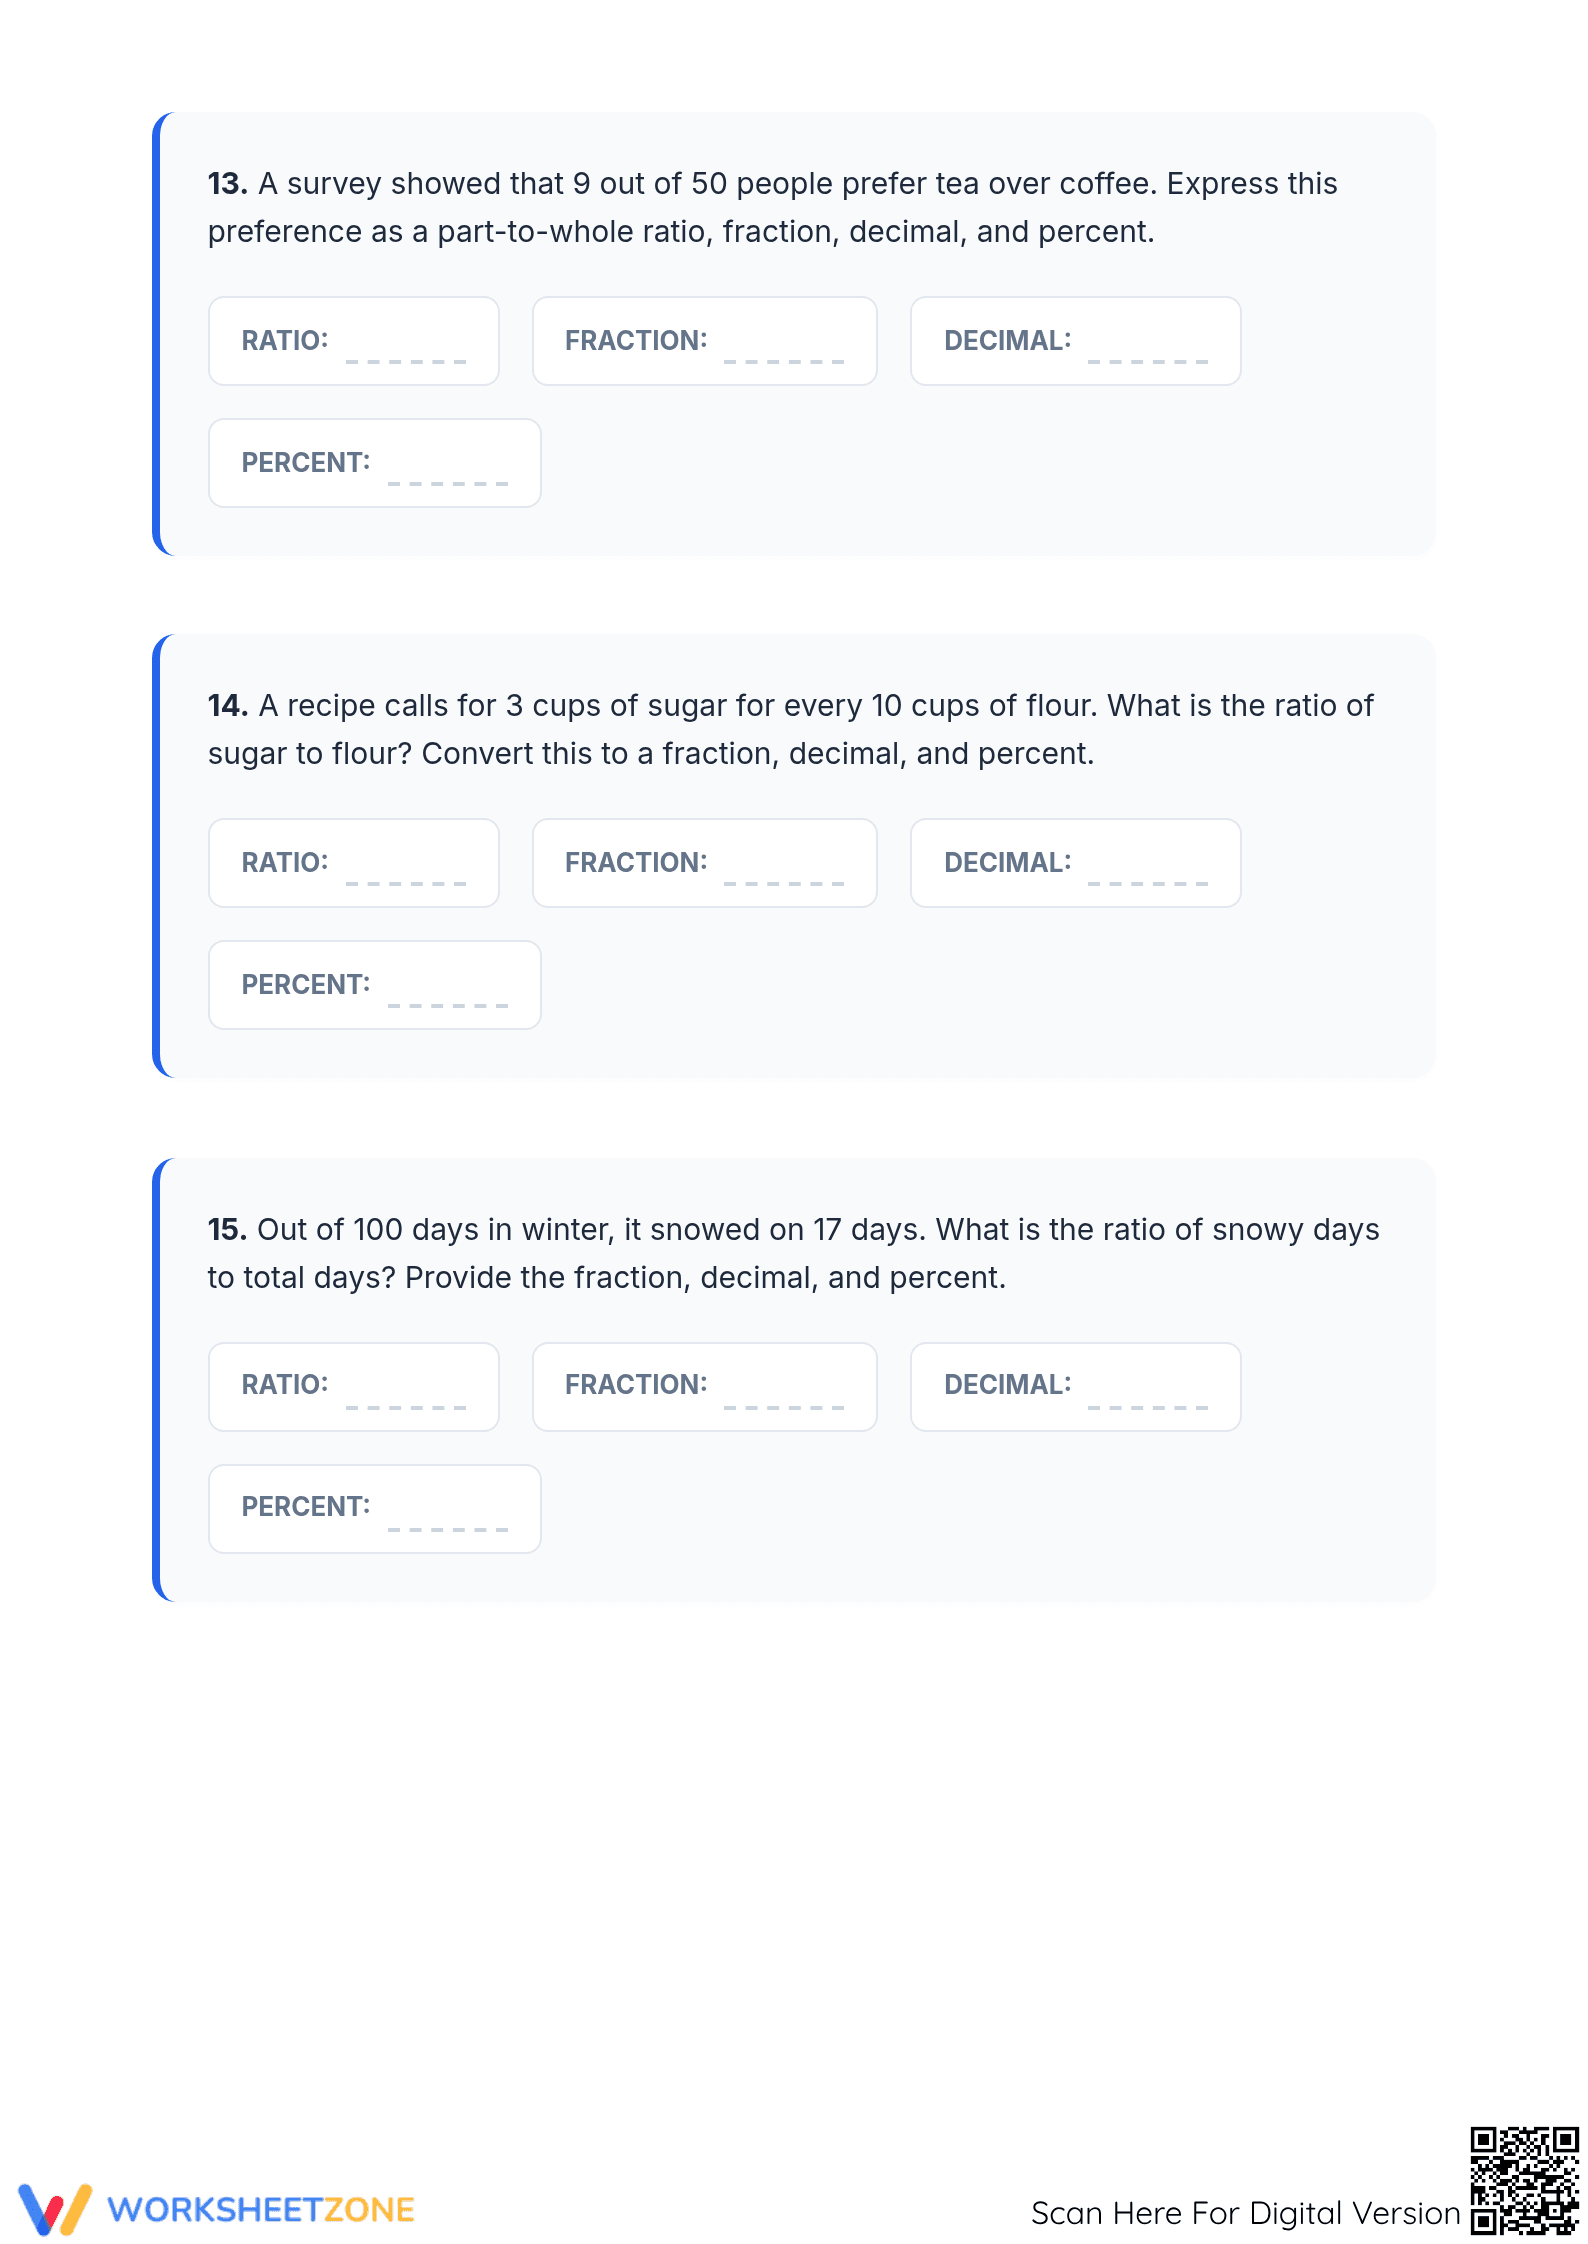Select question 13 DECIMAL answer field

(1076, 341)
